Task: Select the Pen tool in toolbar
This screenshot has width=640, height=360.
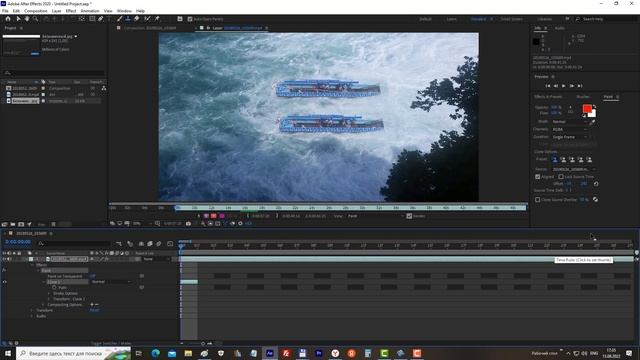Action: point(100,19)
